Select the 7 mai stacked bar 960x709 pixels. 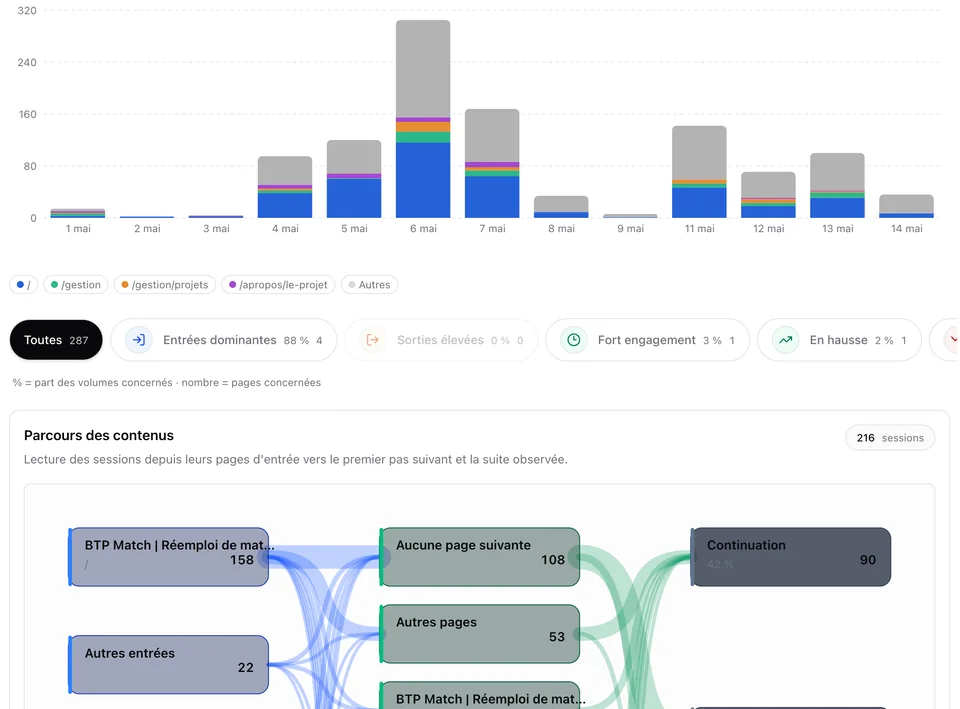click(x=492, y=163)
